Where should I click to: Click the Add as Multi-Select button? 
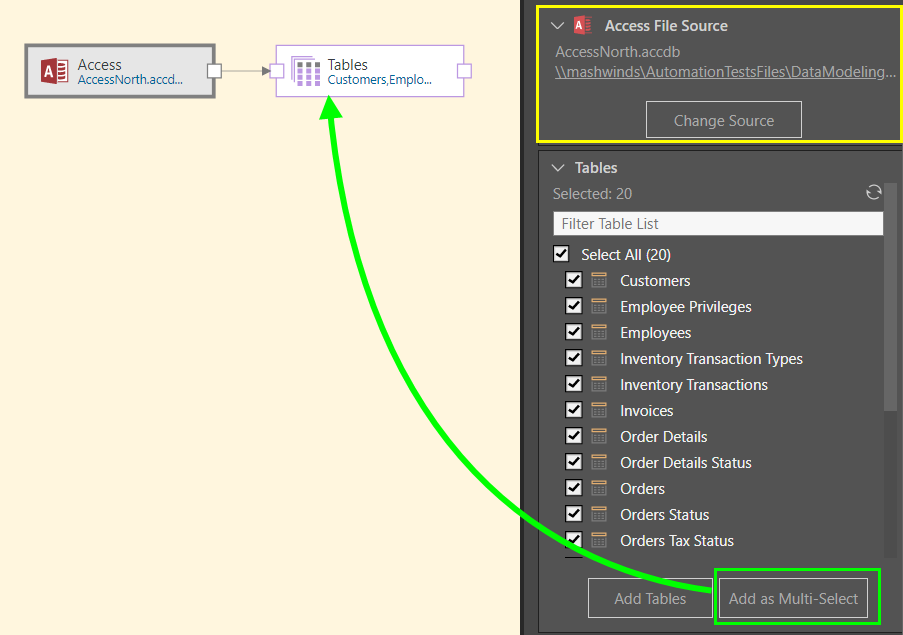[x=793, y=599]
